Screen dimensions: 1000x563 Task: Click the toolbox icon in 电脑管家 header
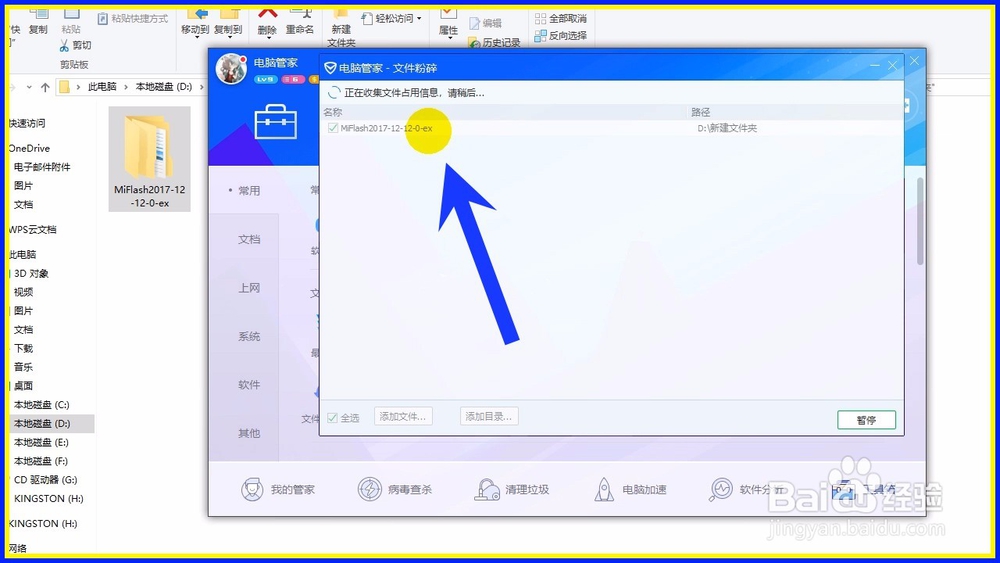coord(276,121)
